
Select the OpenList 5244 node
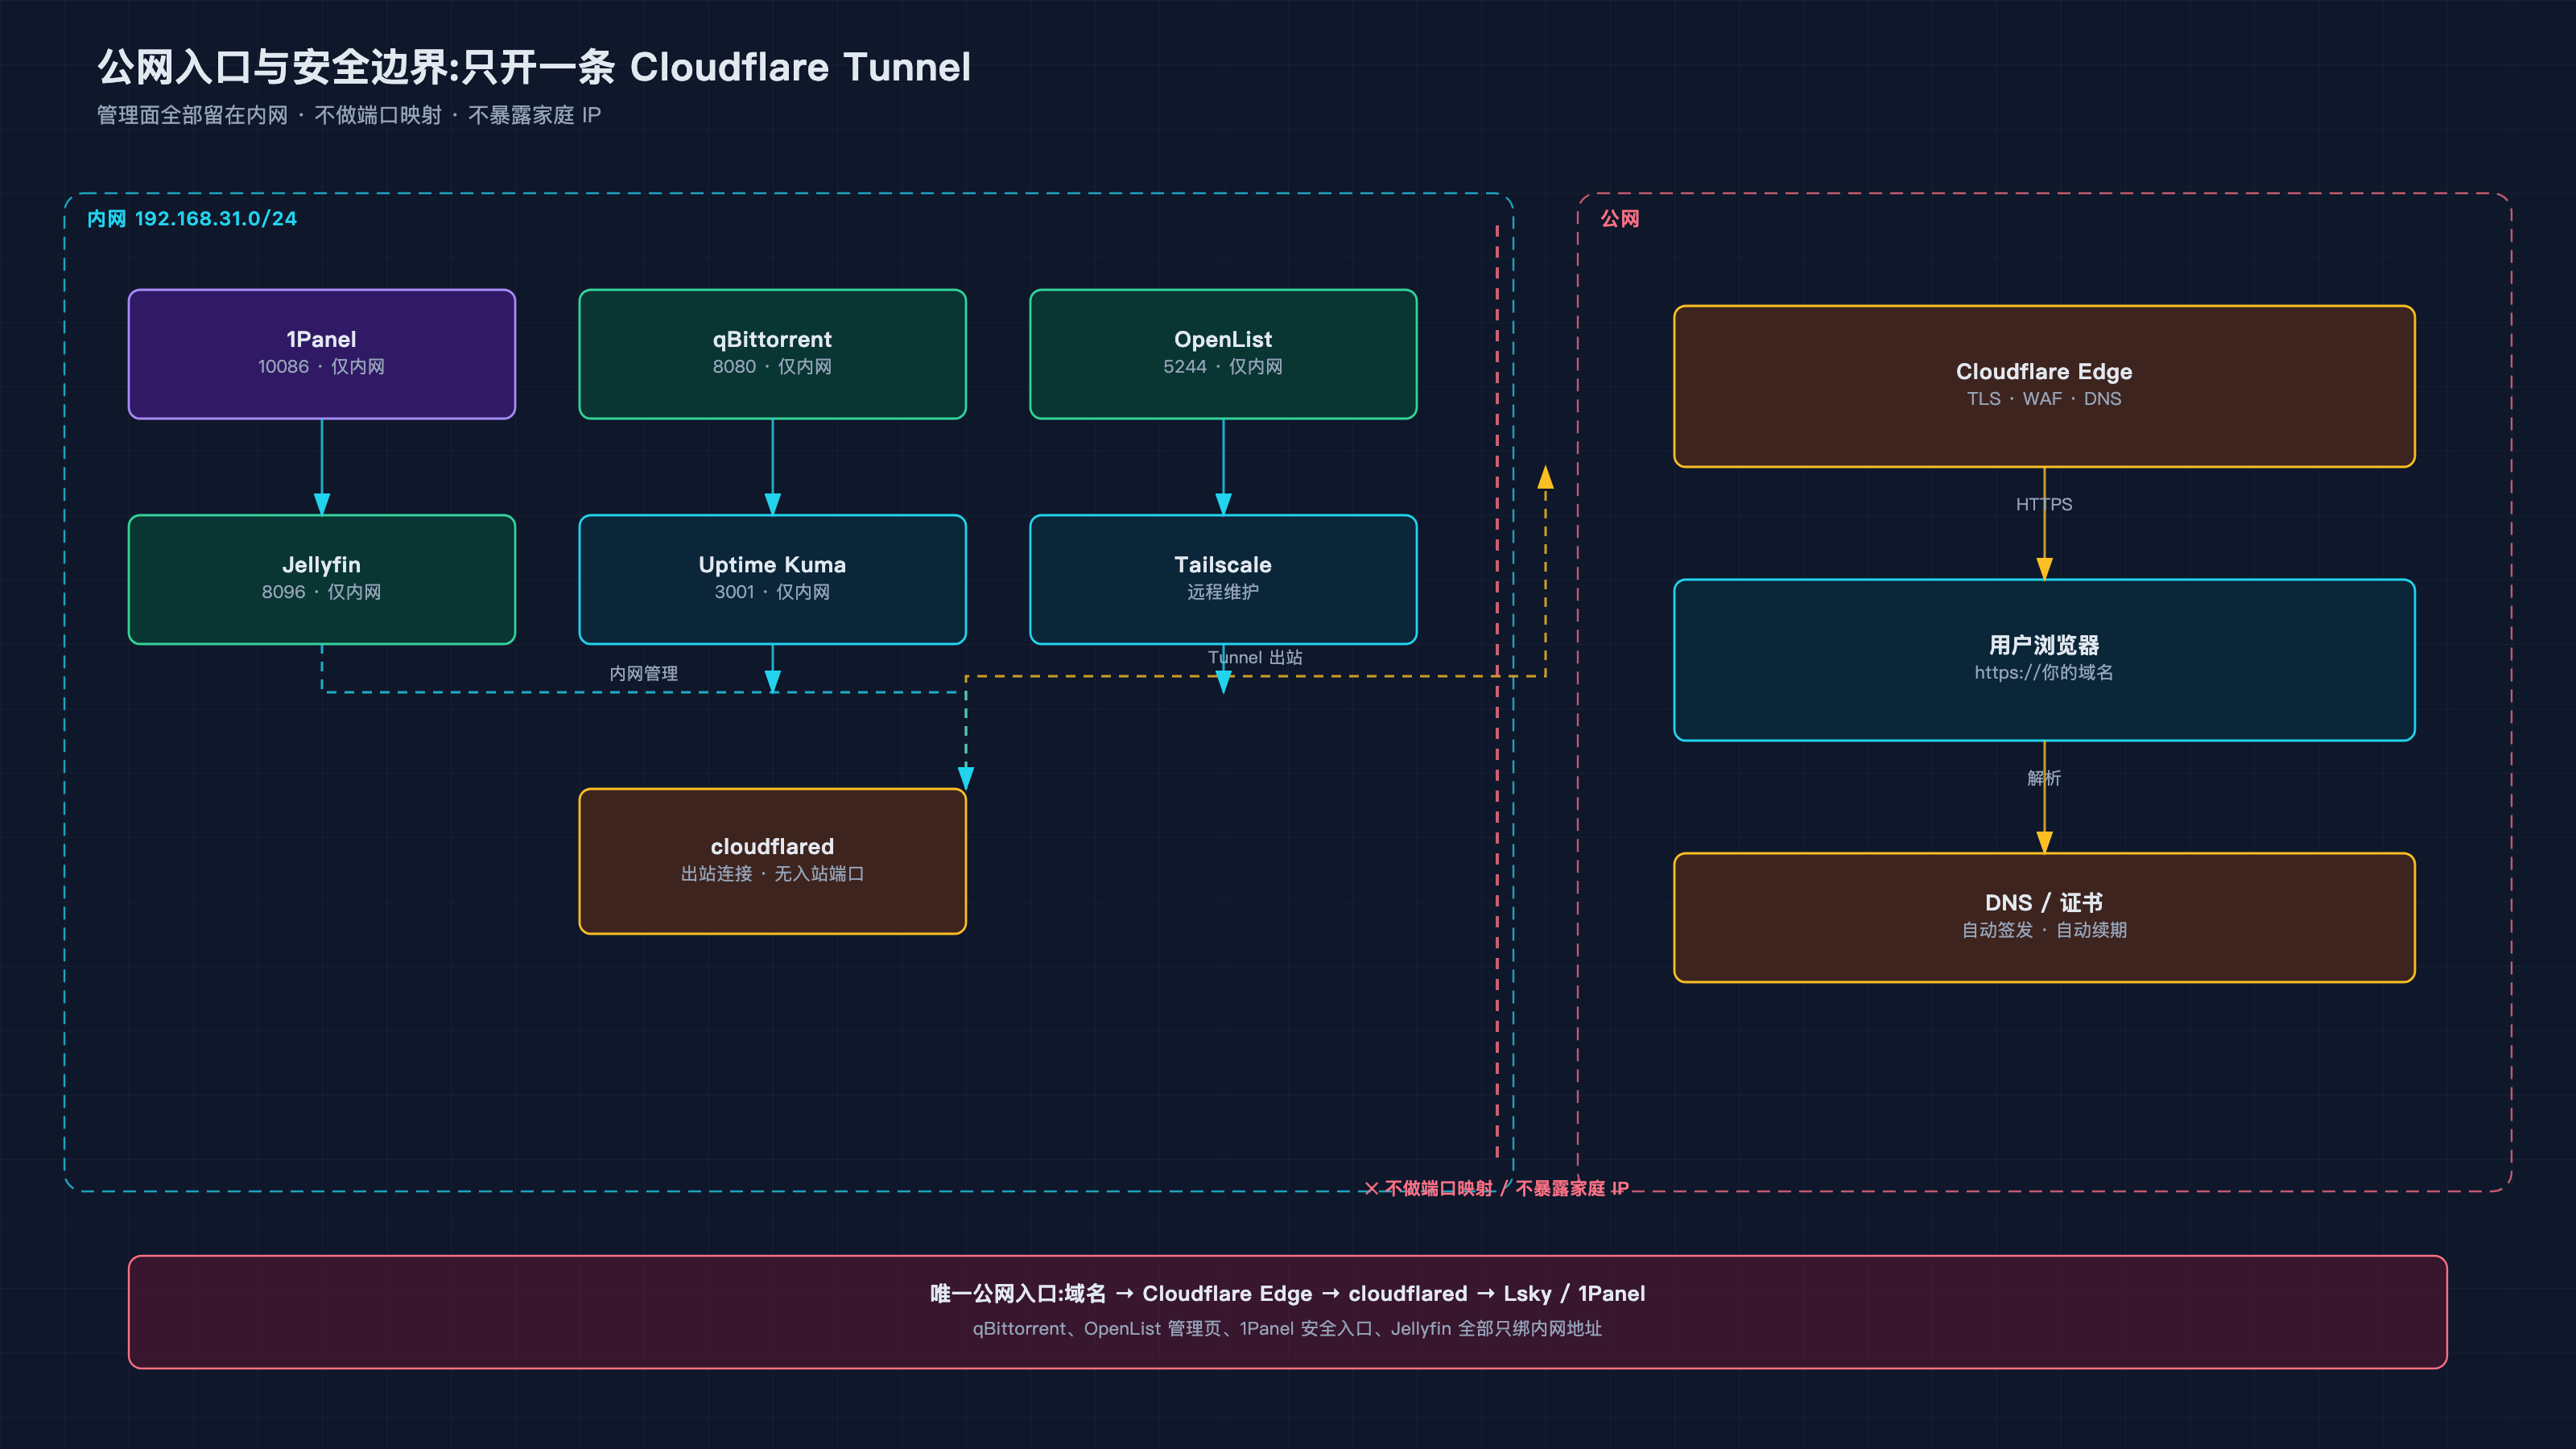(1223, 354)
